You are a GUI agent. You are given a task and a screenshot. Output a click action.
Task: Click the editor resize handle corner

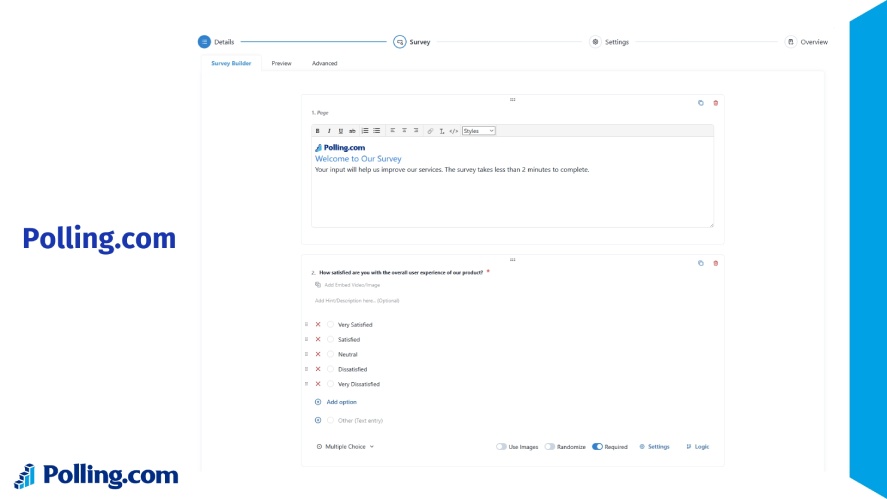711,225
